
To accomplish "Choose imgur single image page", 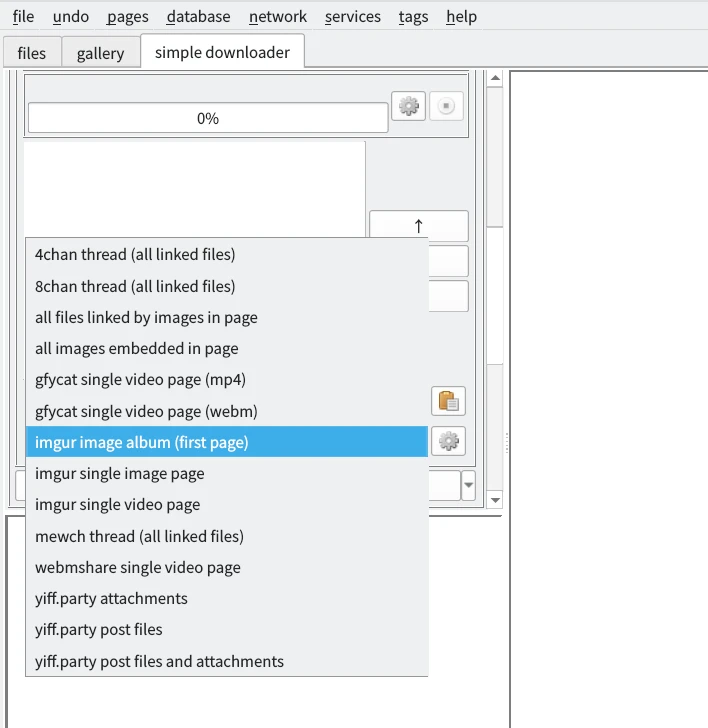I will [x=227, y=474].
